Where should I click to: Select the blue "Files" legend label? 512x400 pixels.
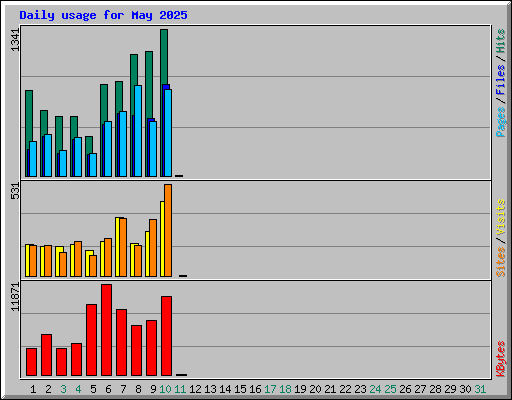point(500,79)
